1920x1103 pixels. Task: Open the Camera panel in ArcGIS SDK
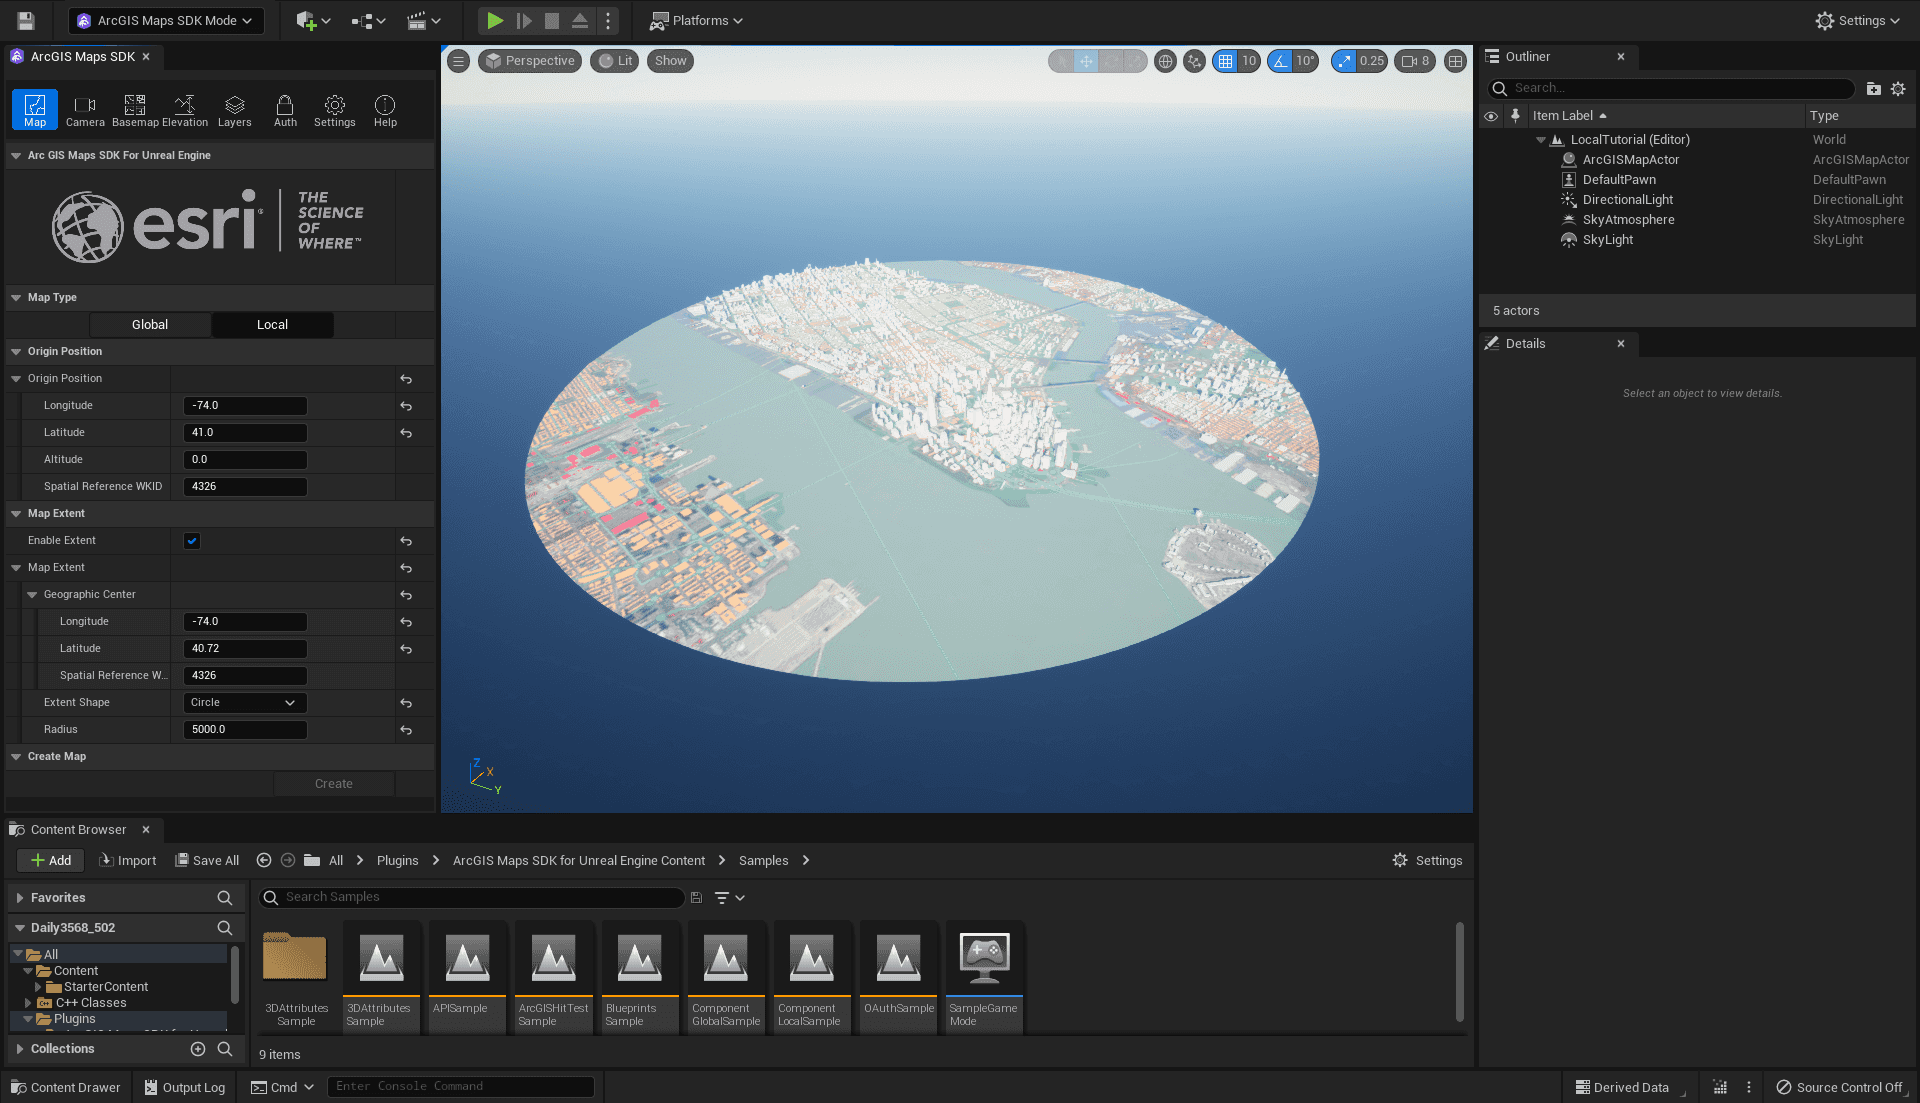(x=85, y=108)
